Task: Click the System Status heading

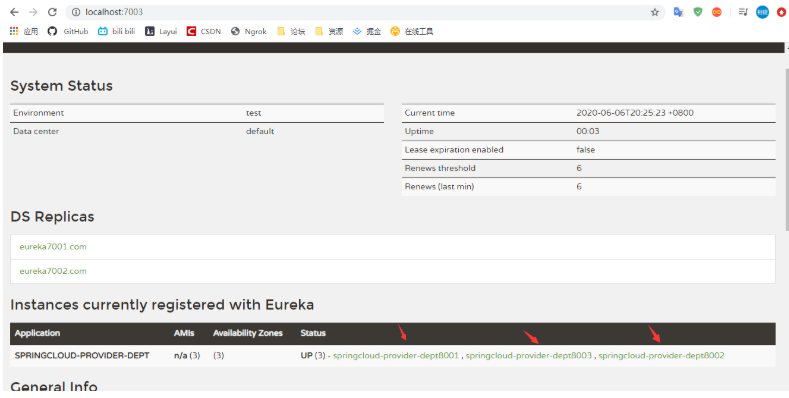Action: pyautogui.click(x=61, y=86)
